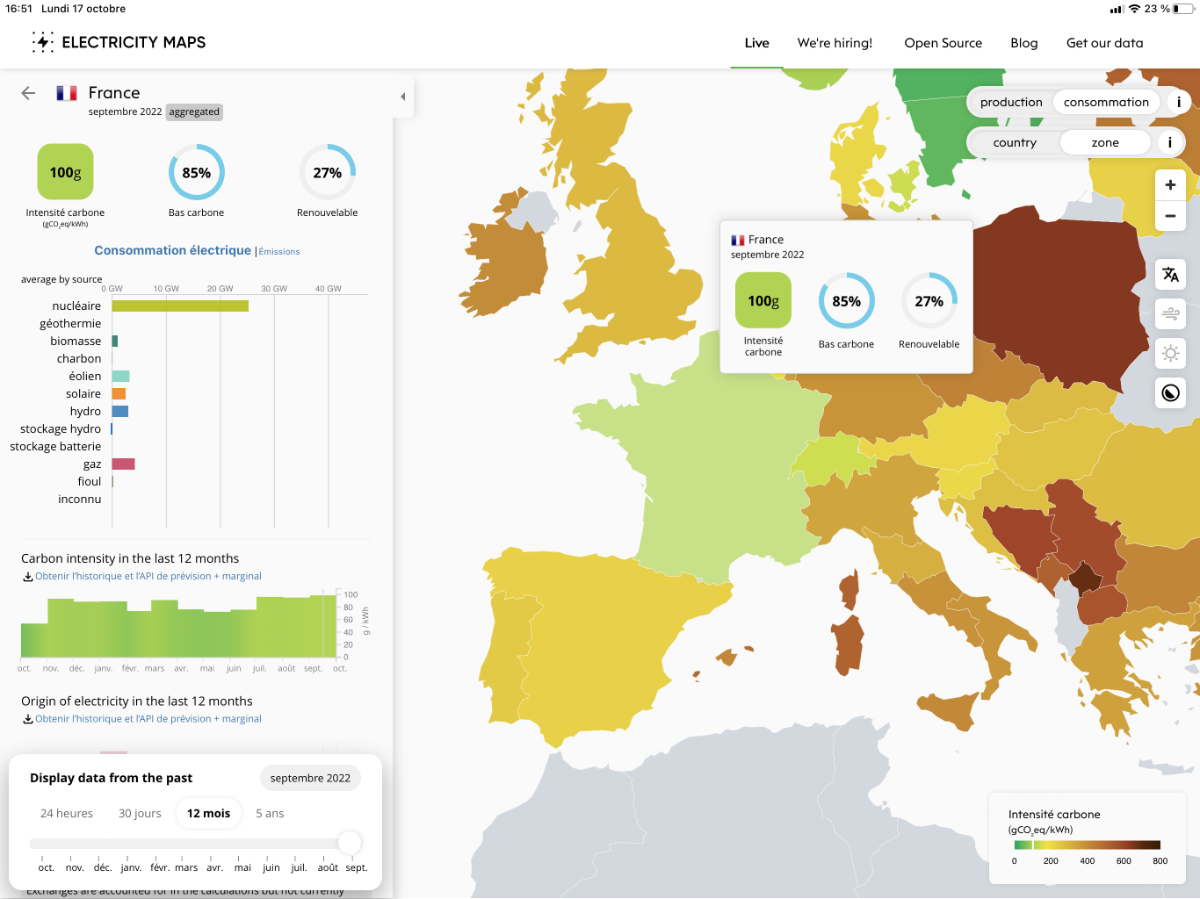Click the aggregated badge
The image size is (1200, 899).
194,112
